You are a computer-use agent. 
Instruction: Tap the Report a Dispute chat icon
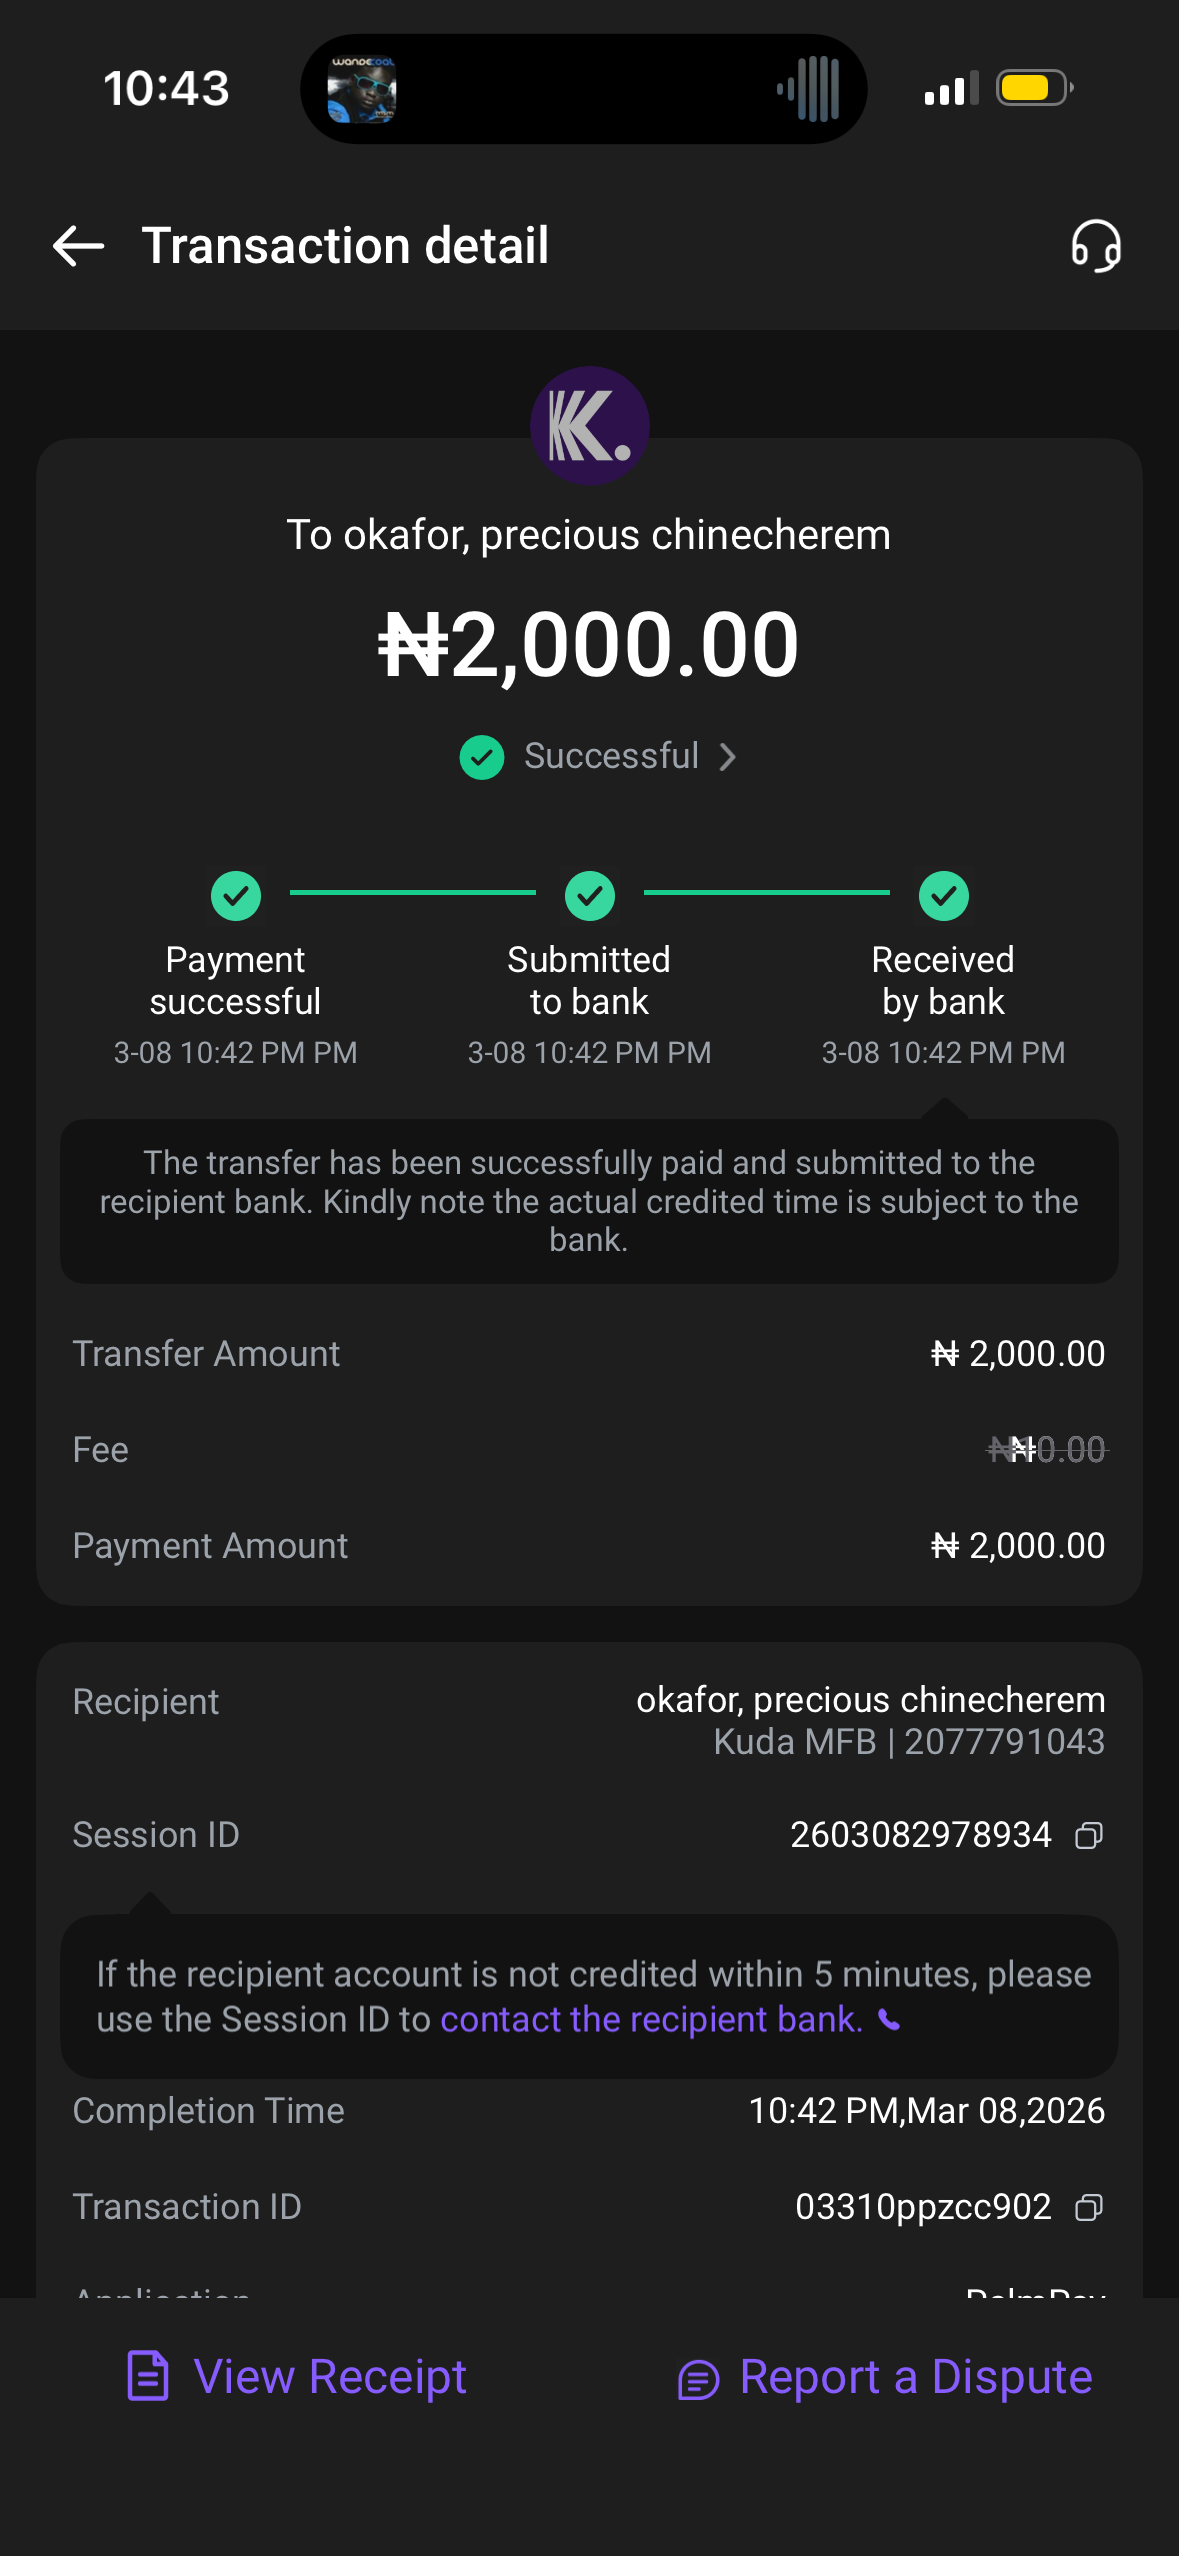(x=698, y=2379)
